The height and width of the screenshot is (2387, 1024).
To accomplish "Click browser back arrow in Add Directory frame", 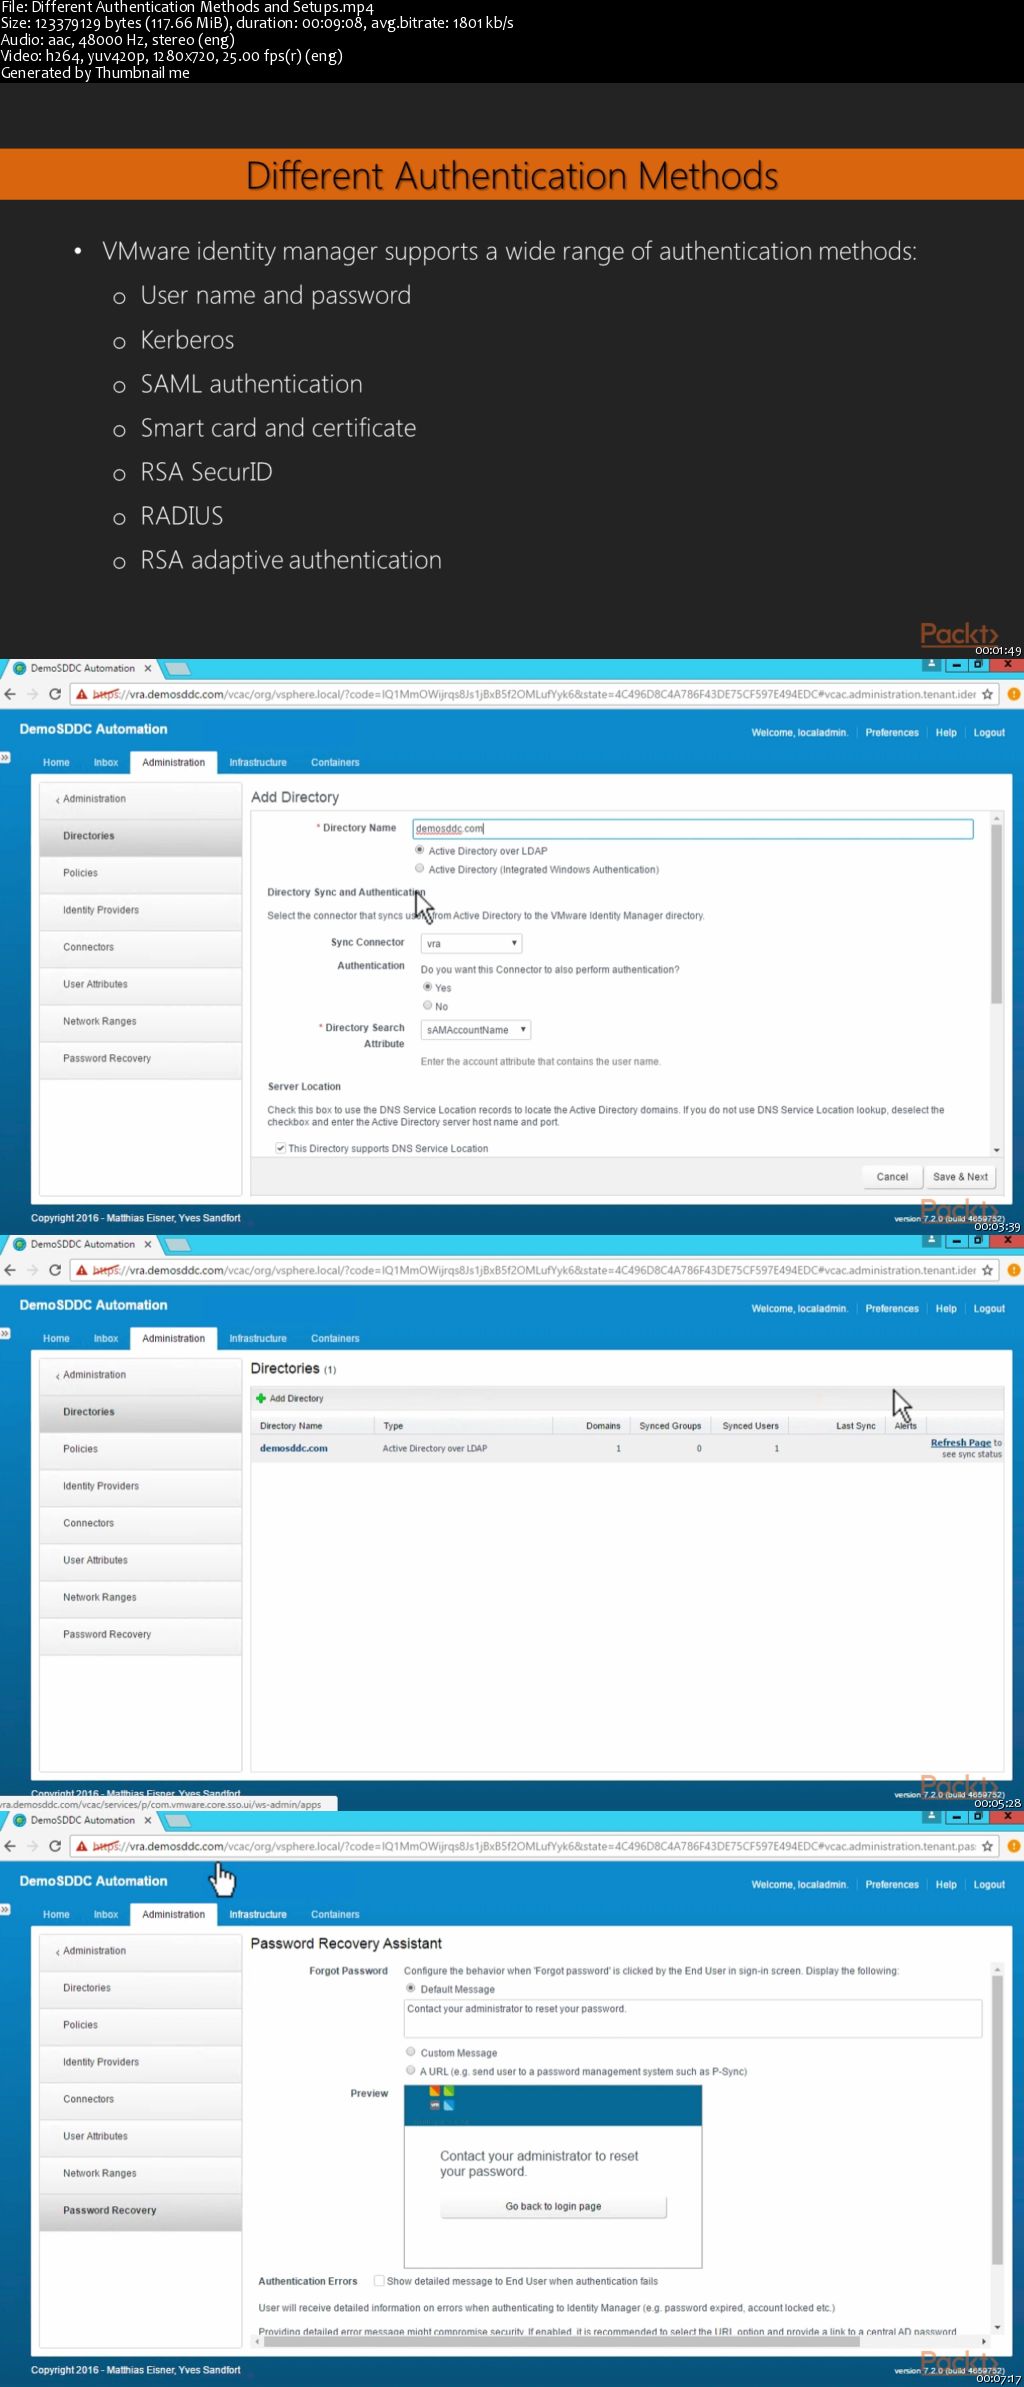I will 10,694.
